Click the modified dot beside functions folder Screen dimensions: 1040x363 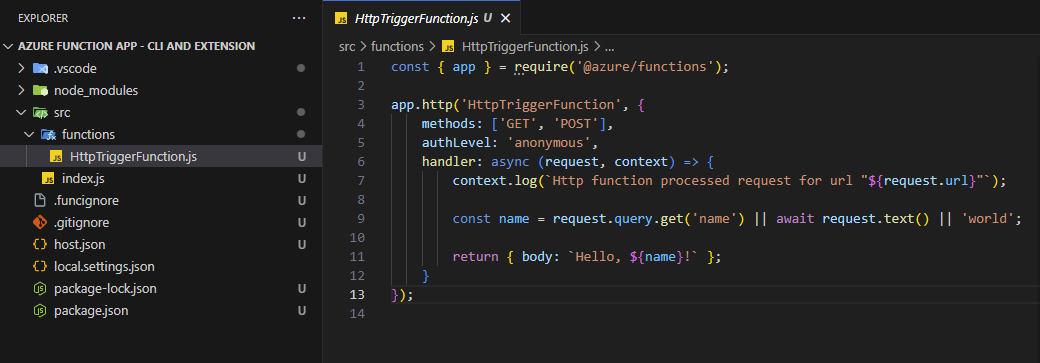(301, 135)
